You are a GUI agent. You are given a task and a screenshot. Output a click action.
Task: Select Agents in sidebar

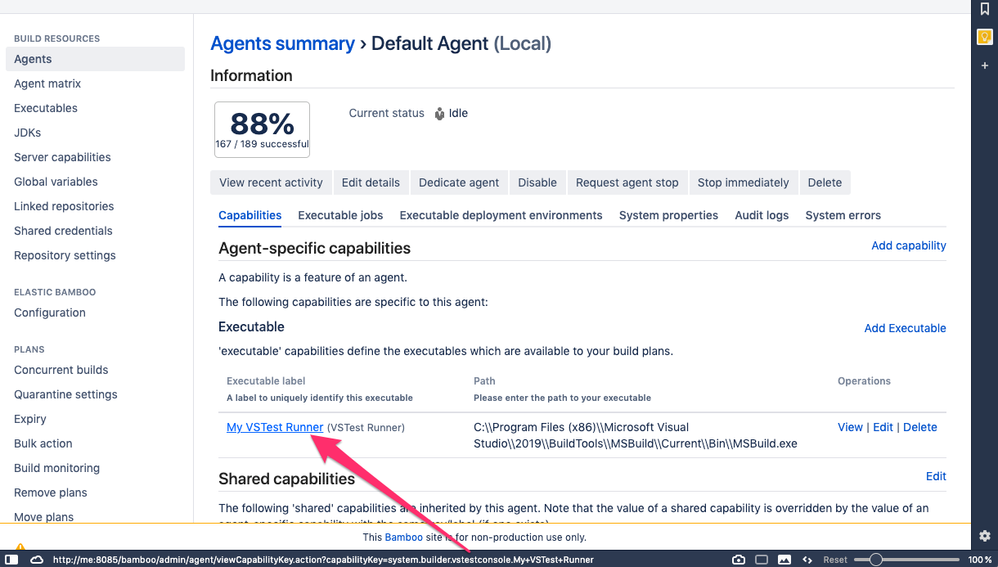[x=95, y=59]
